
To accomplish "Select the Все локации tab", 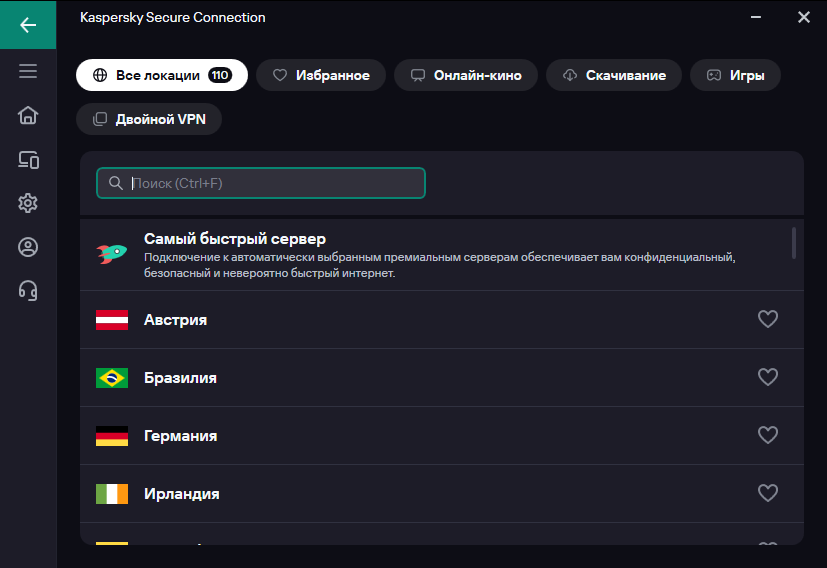I will (x=162, y=75).
